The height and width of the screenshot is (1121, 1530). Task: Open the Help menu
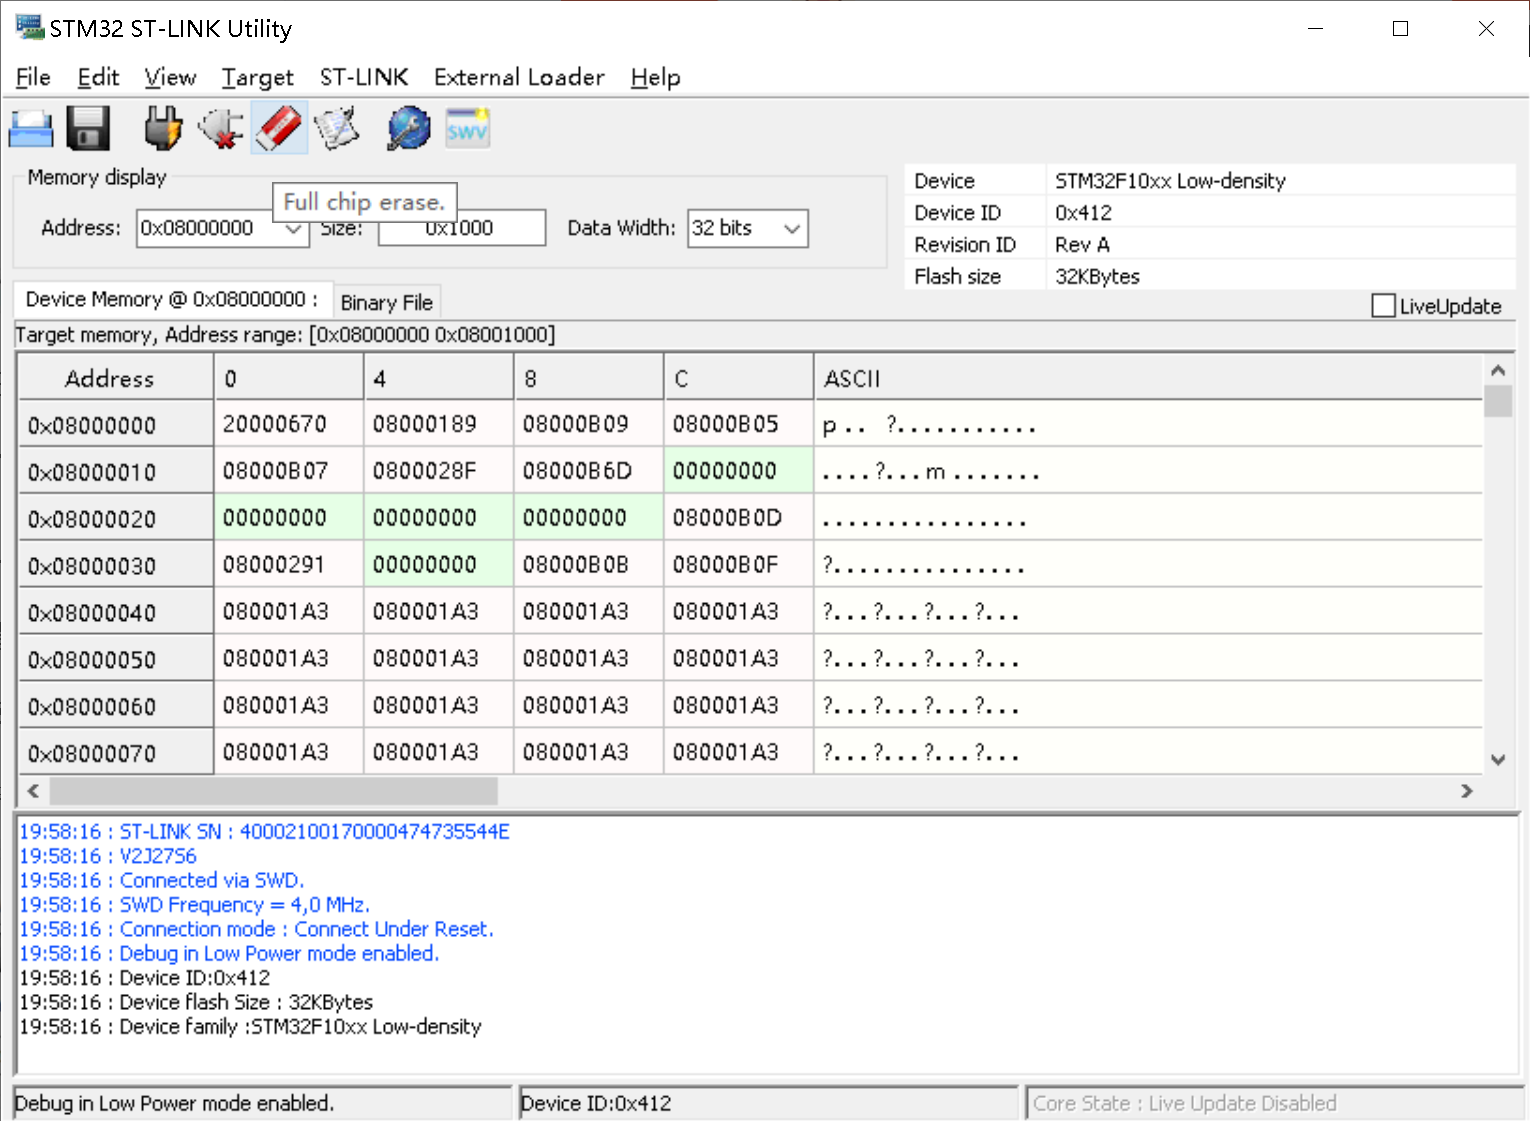(x=655, y=77)
